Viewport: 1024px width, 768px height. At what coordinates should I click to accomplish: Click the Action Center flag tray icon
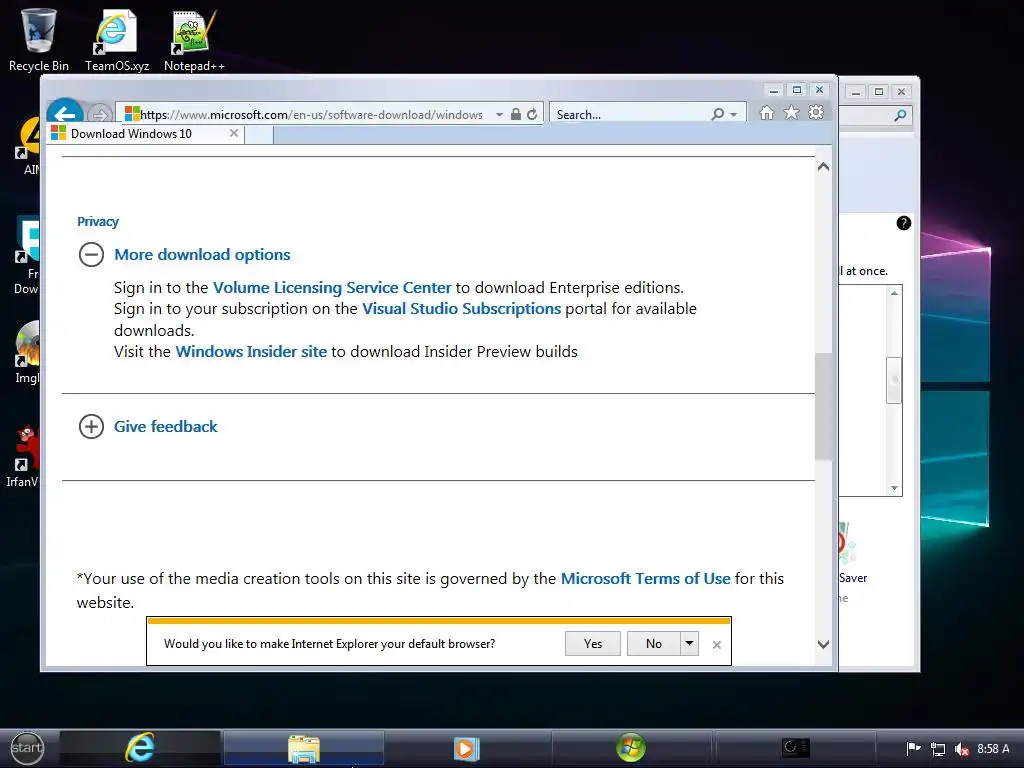coord(914,748)
